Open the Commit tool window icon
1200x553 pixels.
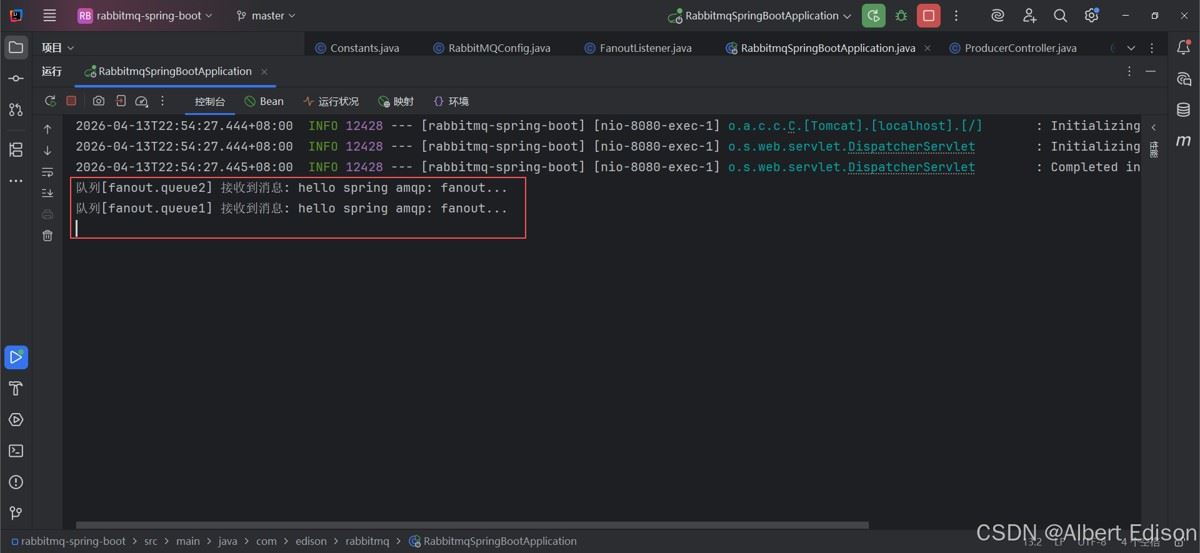point(16,78)
